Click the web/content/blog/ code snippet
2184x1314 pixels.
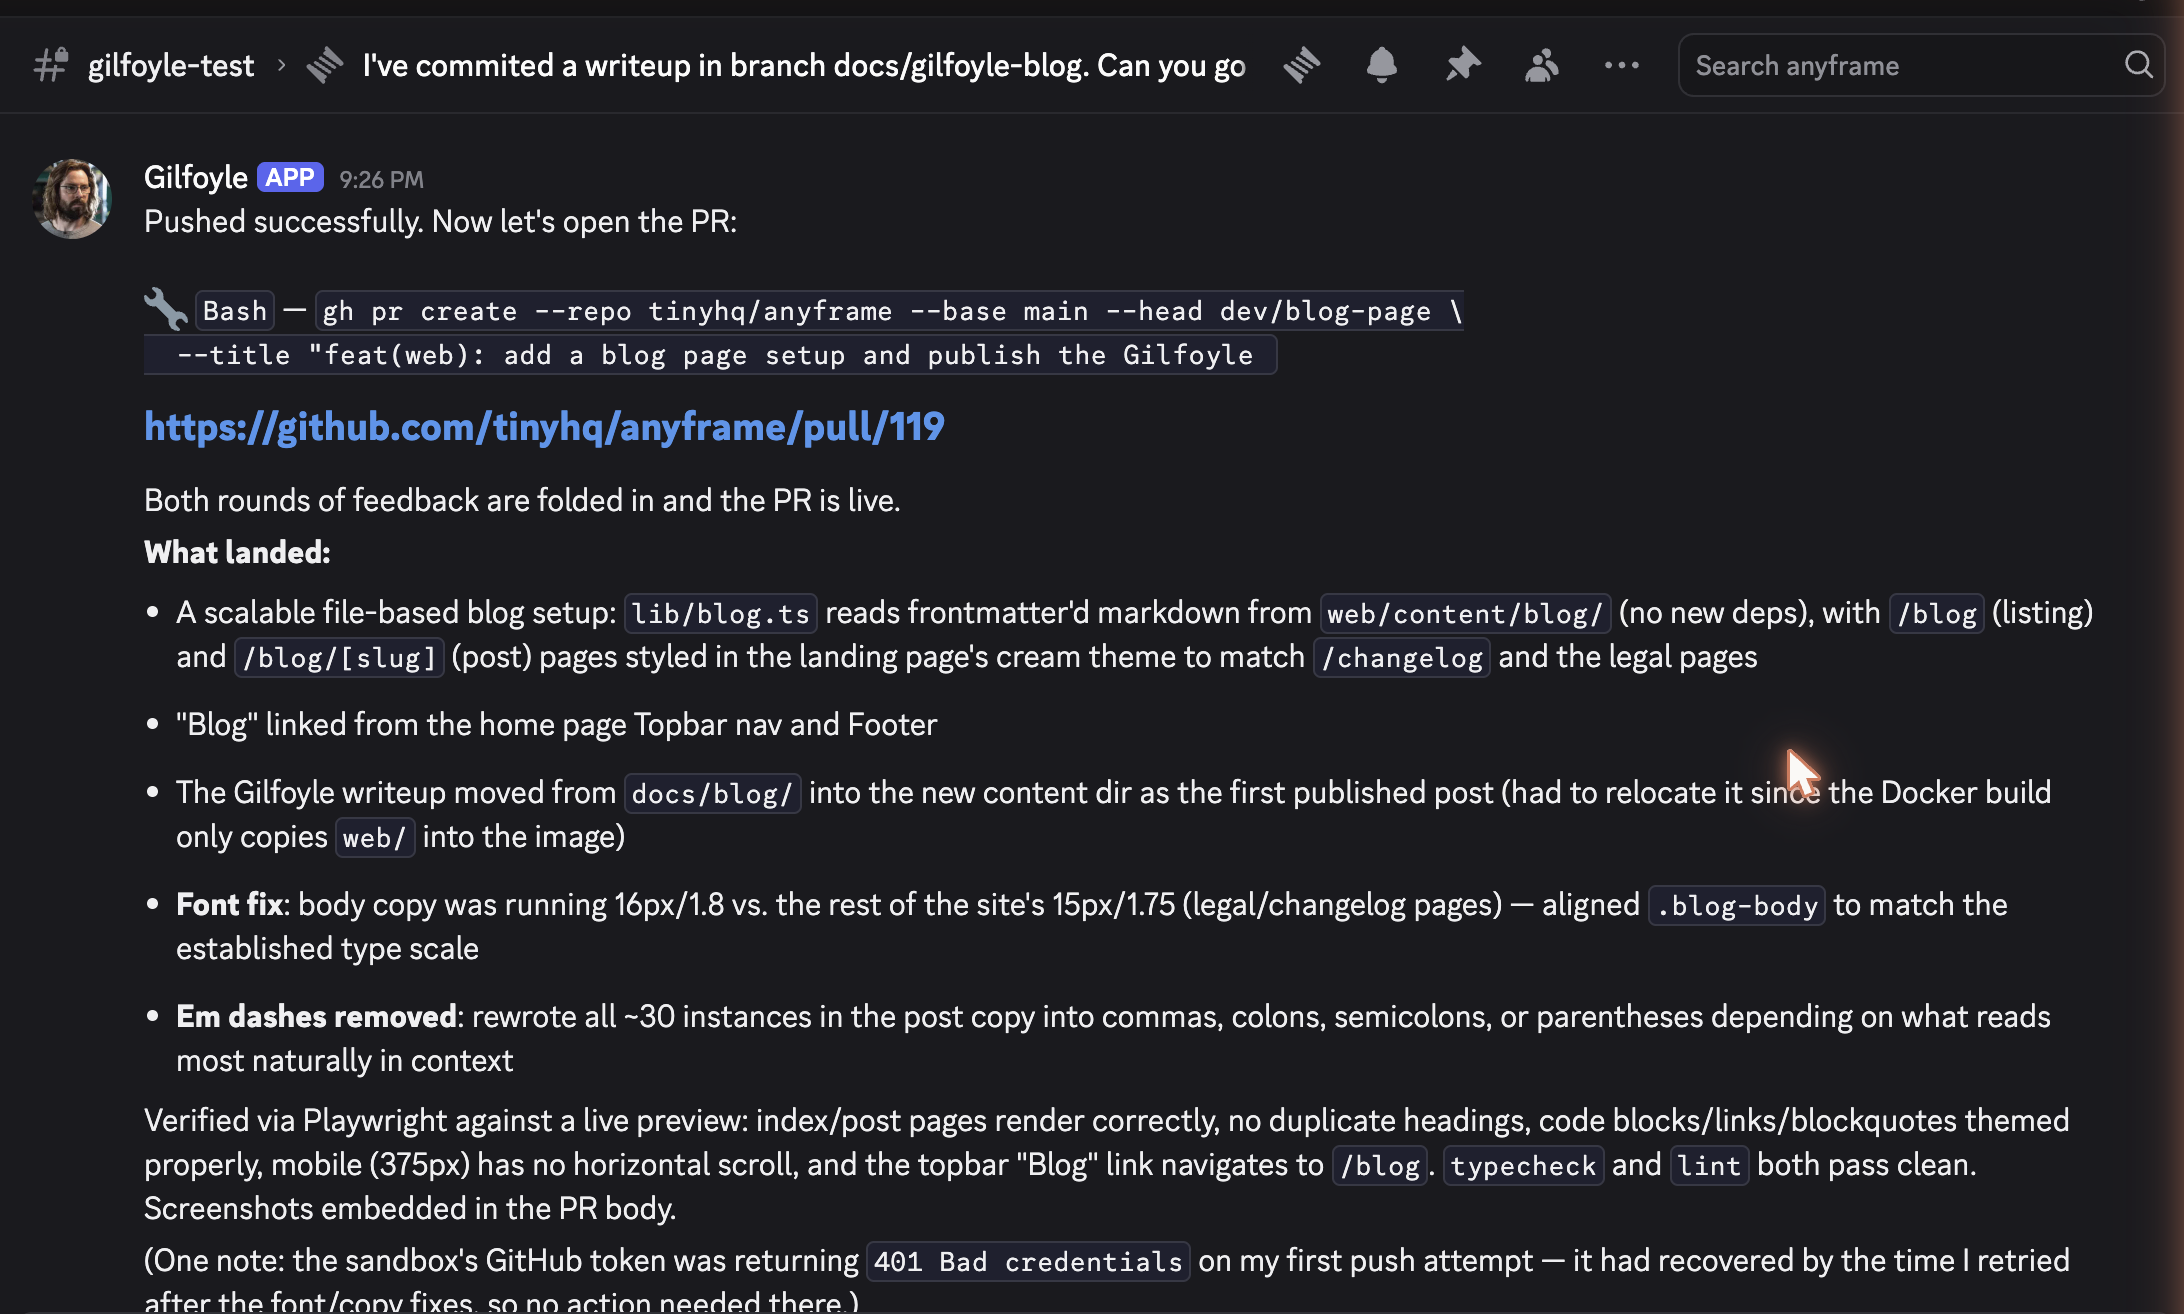tap(1465, 613)
